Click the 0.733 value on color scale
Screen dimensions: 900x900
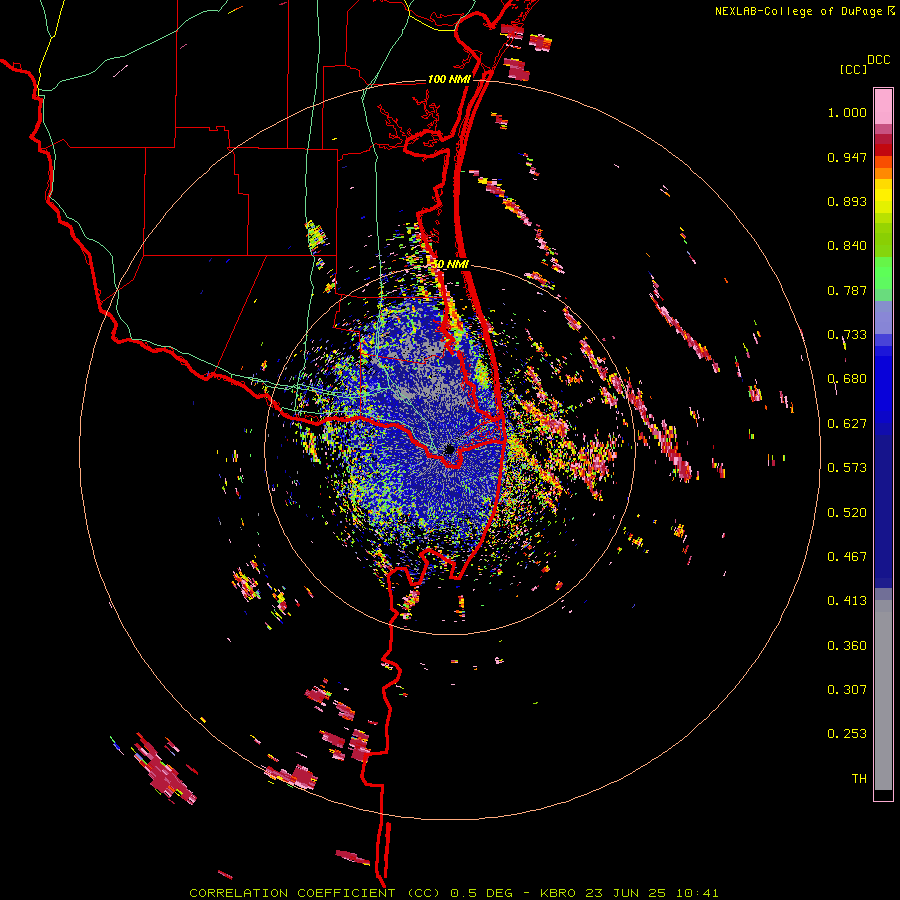(x=847, y=335)
